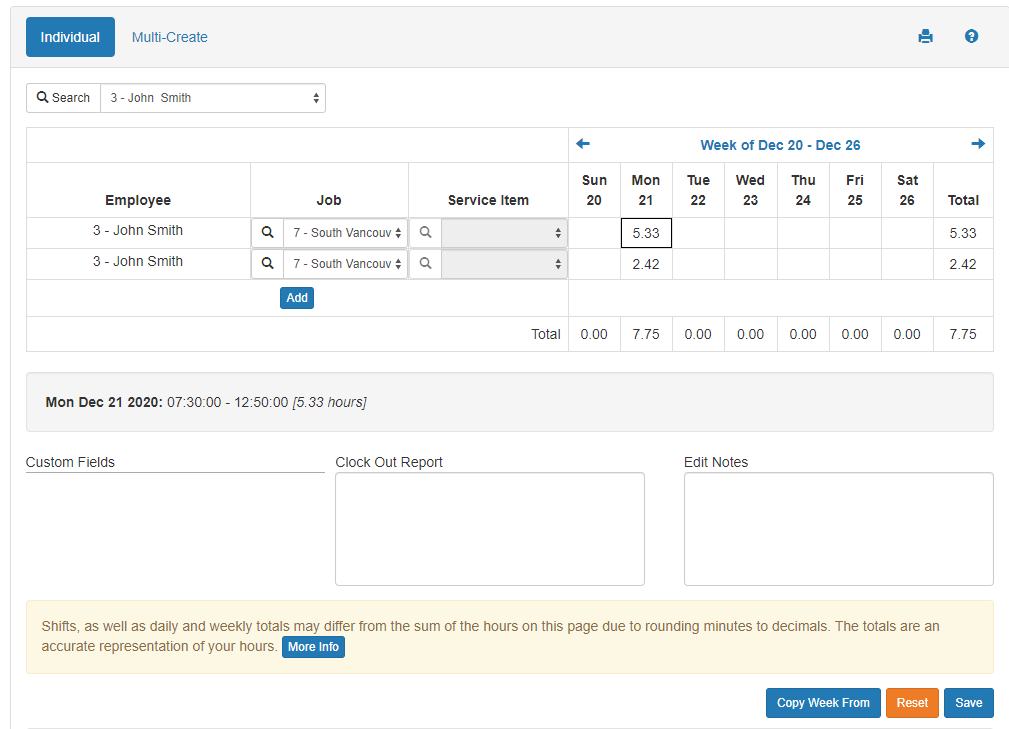The image size is (1009, 729).
Task: Go to previous week with left arrow
Action: click(x=583, y=144)
